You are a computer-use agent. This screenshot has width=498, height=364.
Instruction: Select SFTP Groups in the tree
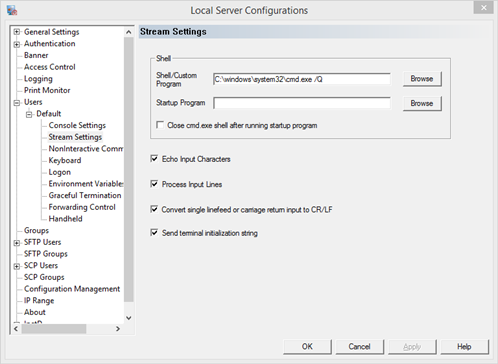(x=46, y=254)
